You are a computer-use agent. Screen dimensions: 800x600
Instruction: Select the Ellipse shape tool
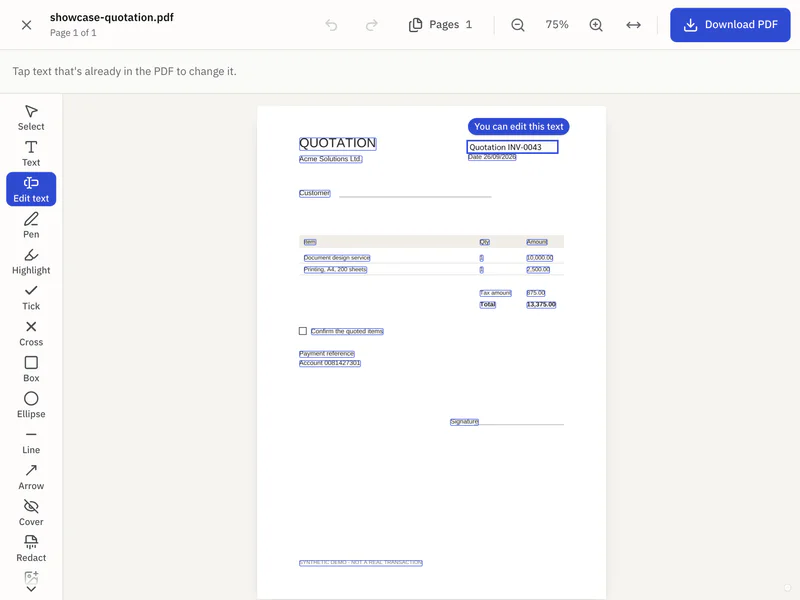pyautogui.click(x=31, y=405)
